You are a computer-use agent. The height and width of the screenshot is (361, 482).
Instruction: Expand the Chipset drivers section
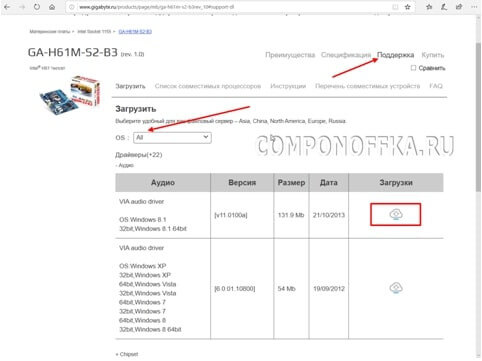click(127, 354)
